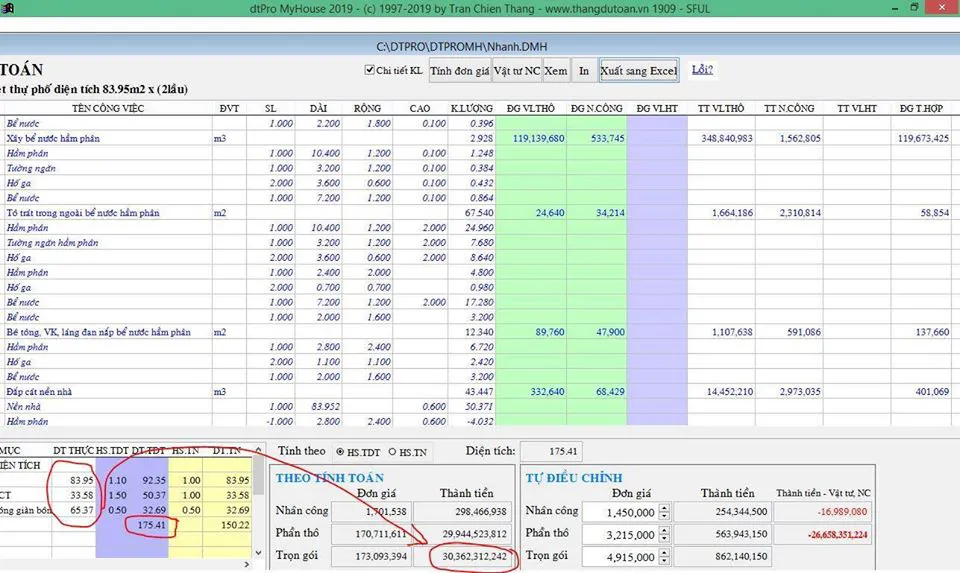Edit Nhân công đơn giá in Tự điều chỉnh
The image size is (960, 573).
click(622, 512)
